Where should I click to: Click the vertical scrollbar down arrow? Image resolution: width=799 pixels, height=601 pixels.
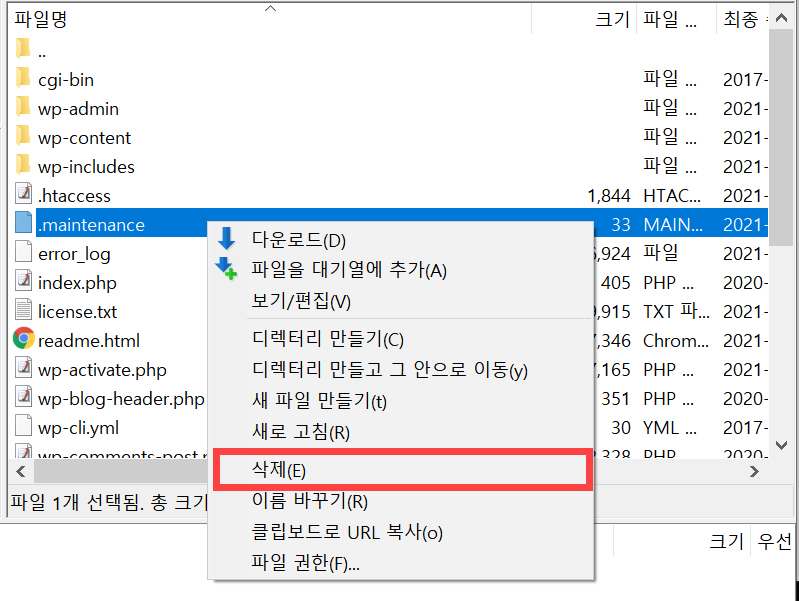point(781,445)
